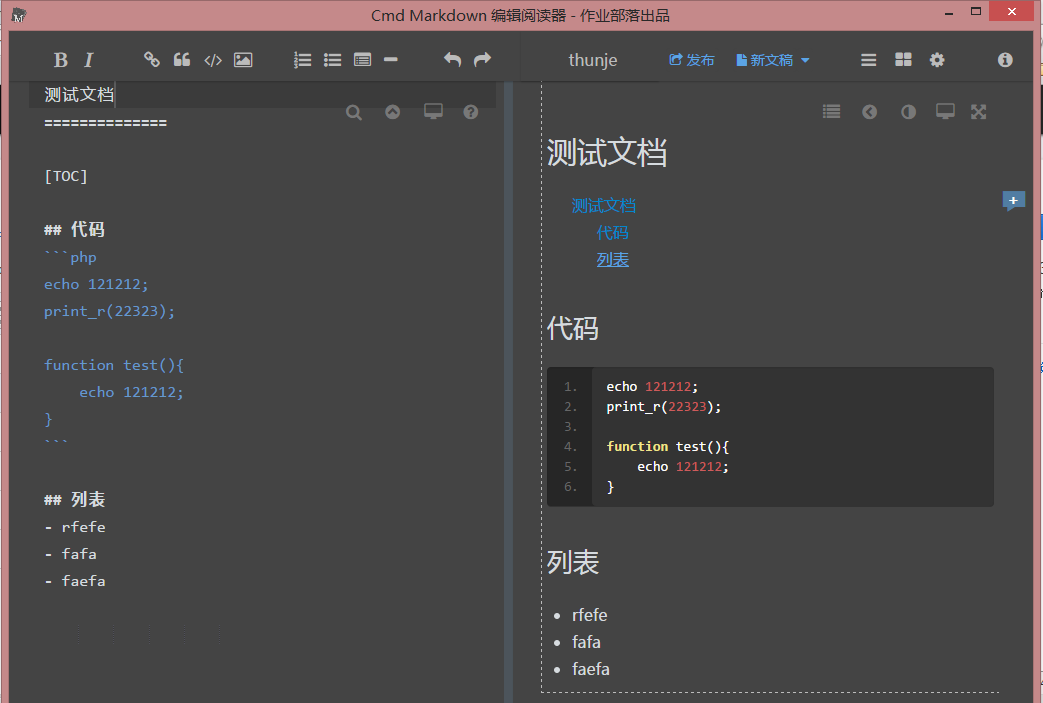Insert a hyperlink with chain icon
1043x703 pixels.
pos(152,60)
